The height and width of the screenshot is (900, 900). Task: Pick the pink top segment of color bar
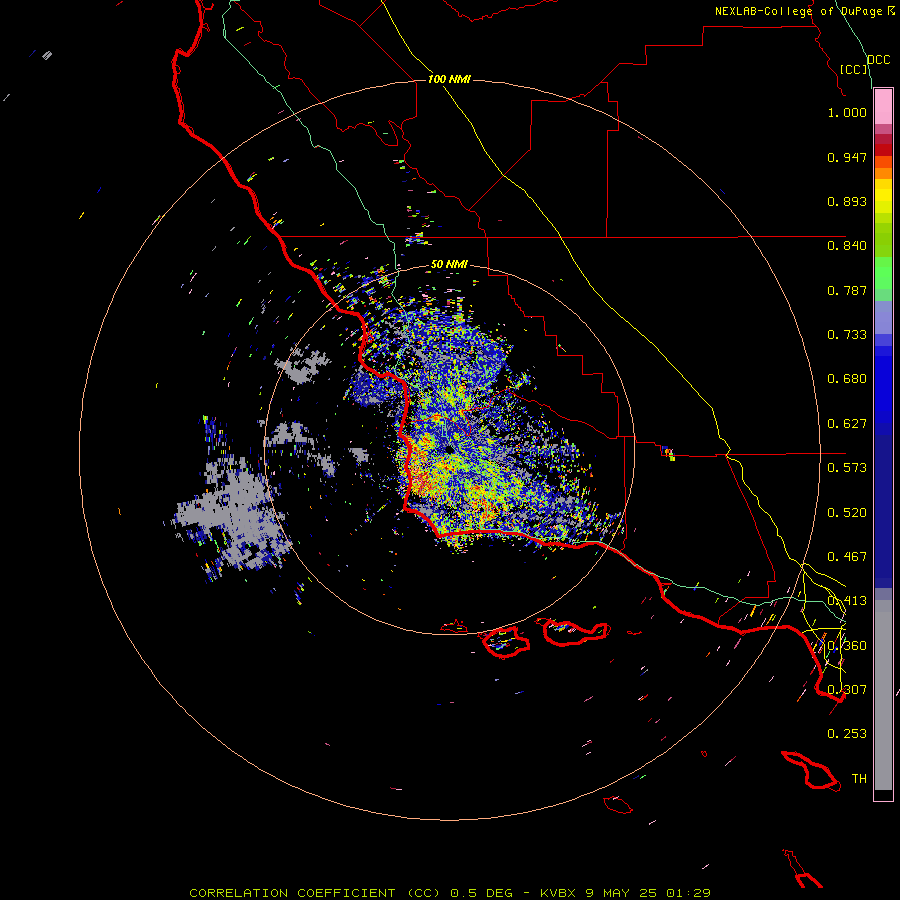[x=883, y=107]
